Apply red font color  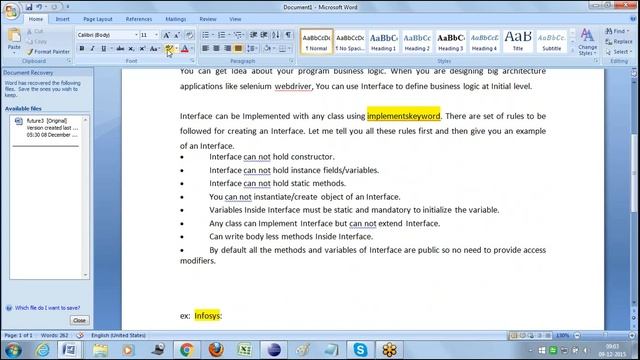point(184,49)
